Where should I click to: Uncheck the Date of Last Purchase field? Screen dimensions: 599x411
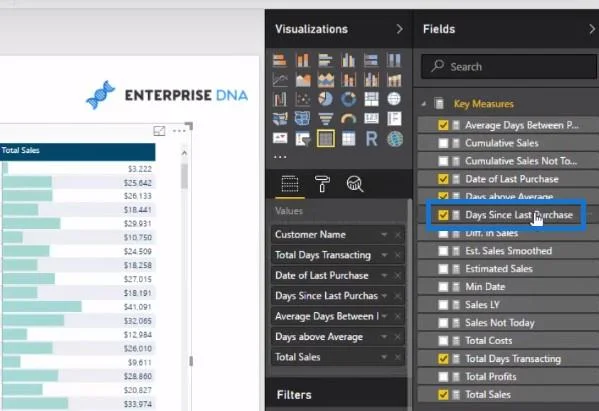pyautogui.click(x=443, y=179)
